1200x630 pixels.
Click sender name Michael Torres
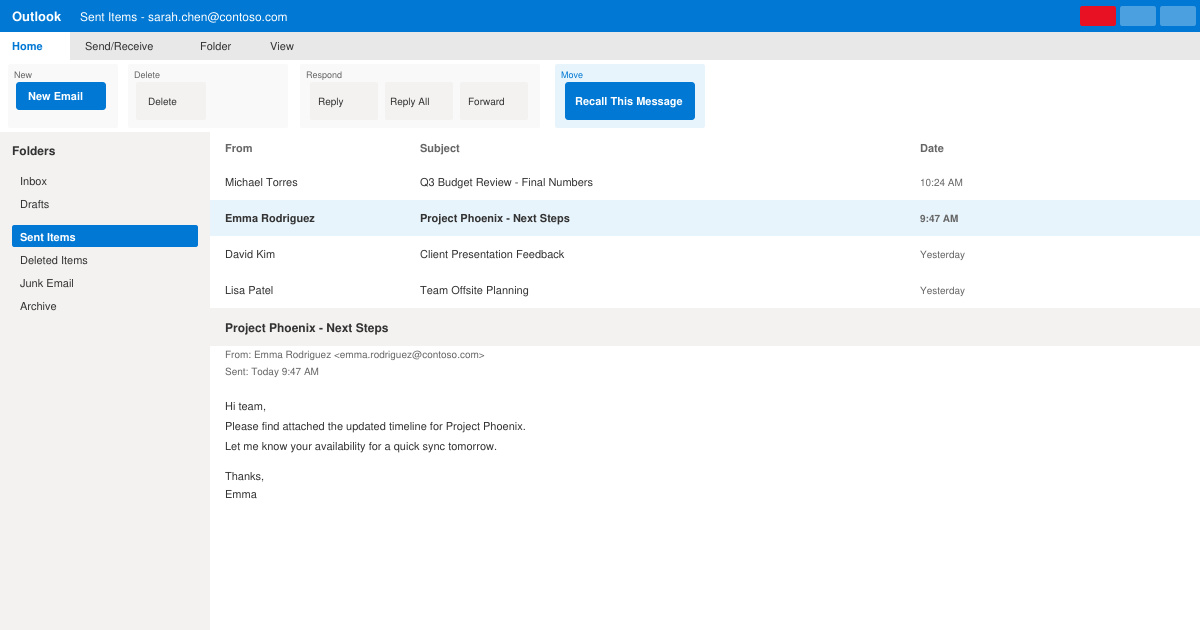tap(261, 182)
